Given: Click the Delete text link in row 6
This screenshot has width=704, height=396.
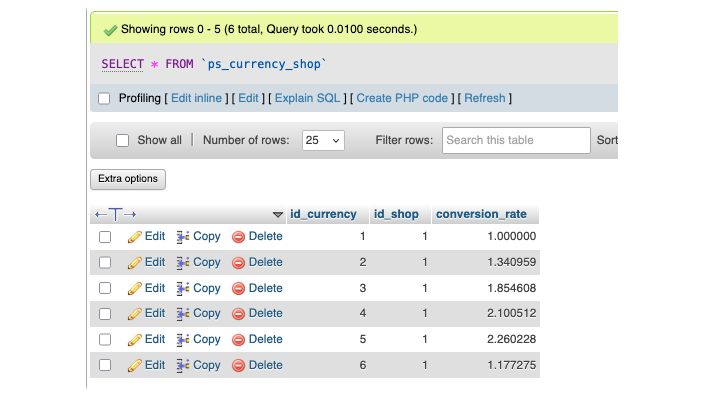Looking at the screenshot, I should pyautogui.click(x=266, y=365).
